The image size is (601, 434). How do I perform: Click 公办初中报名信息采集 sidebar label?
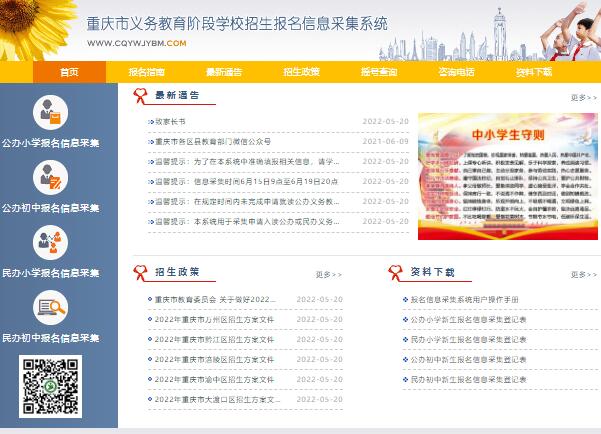click(x=51, y=208)
